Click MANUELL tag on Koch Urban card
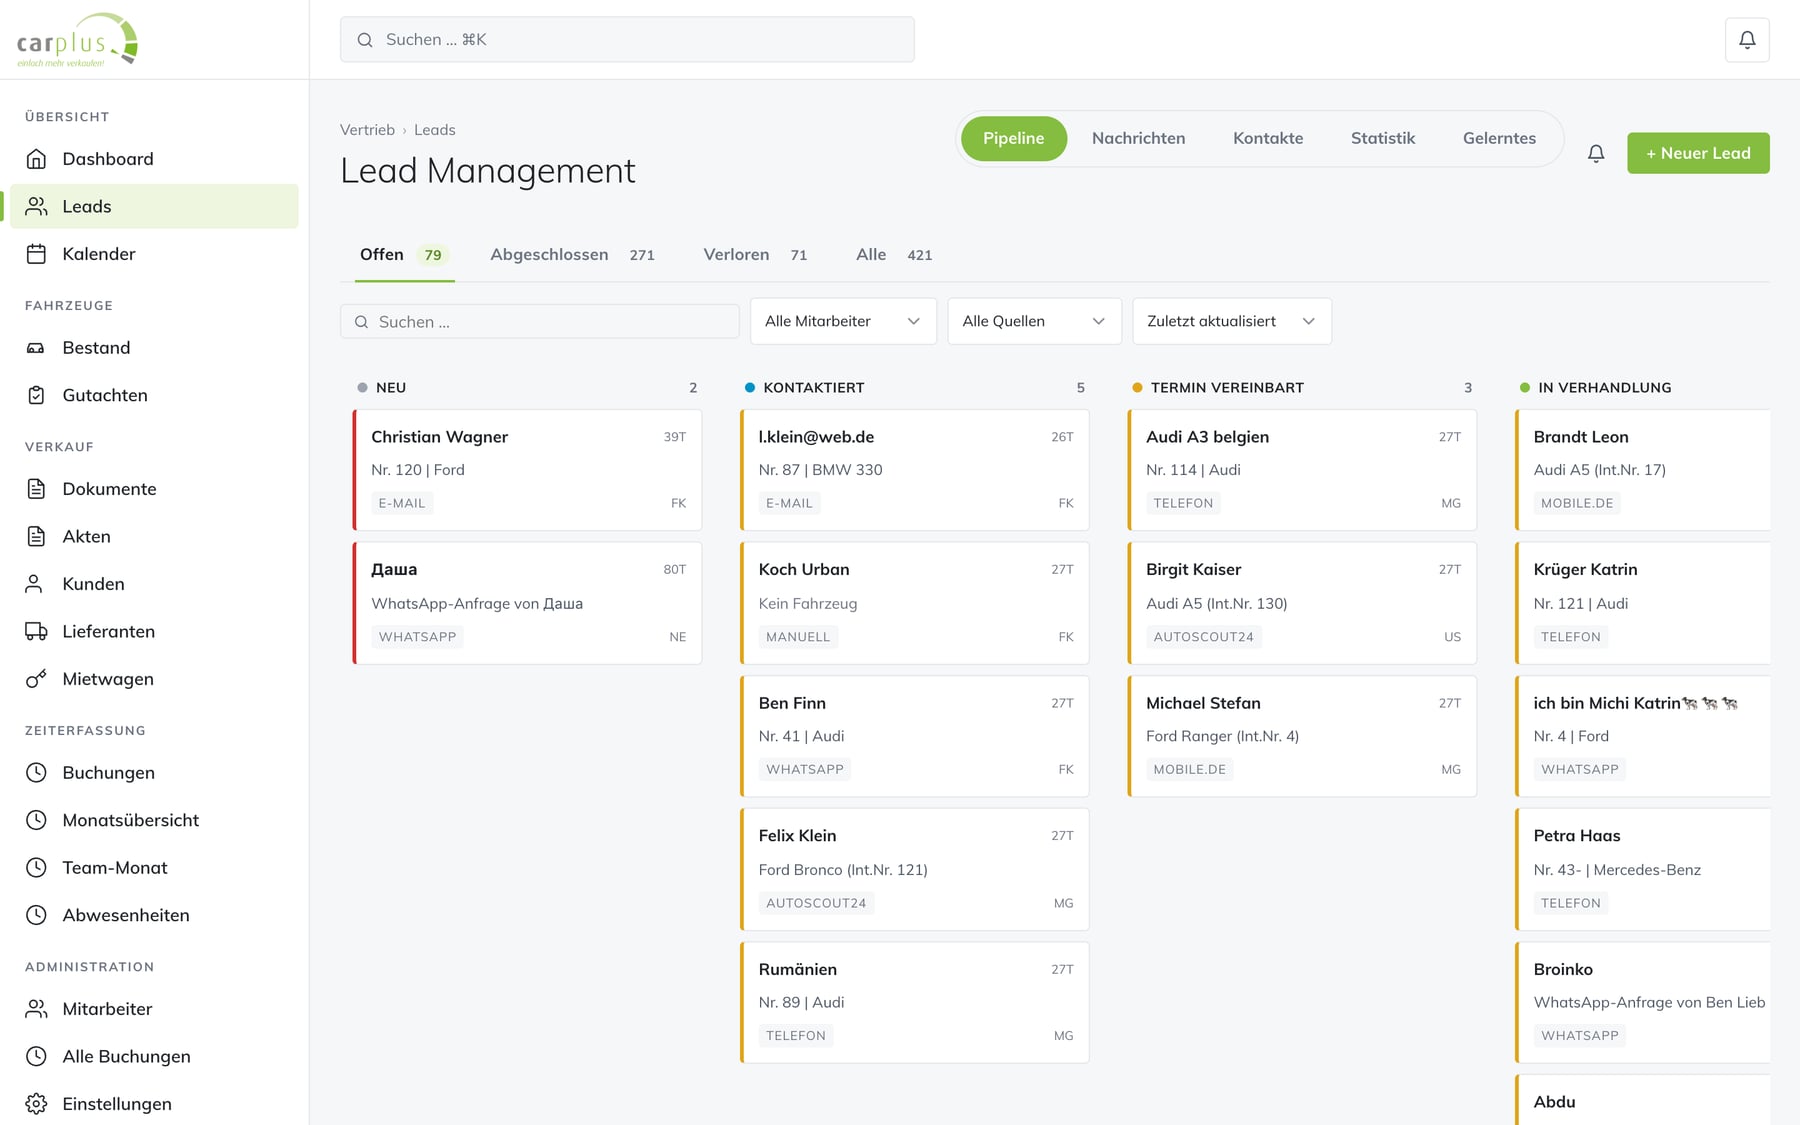Viewport: 1800px width, 1125px height. click(798, 637)
